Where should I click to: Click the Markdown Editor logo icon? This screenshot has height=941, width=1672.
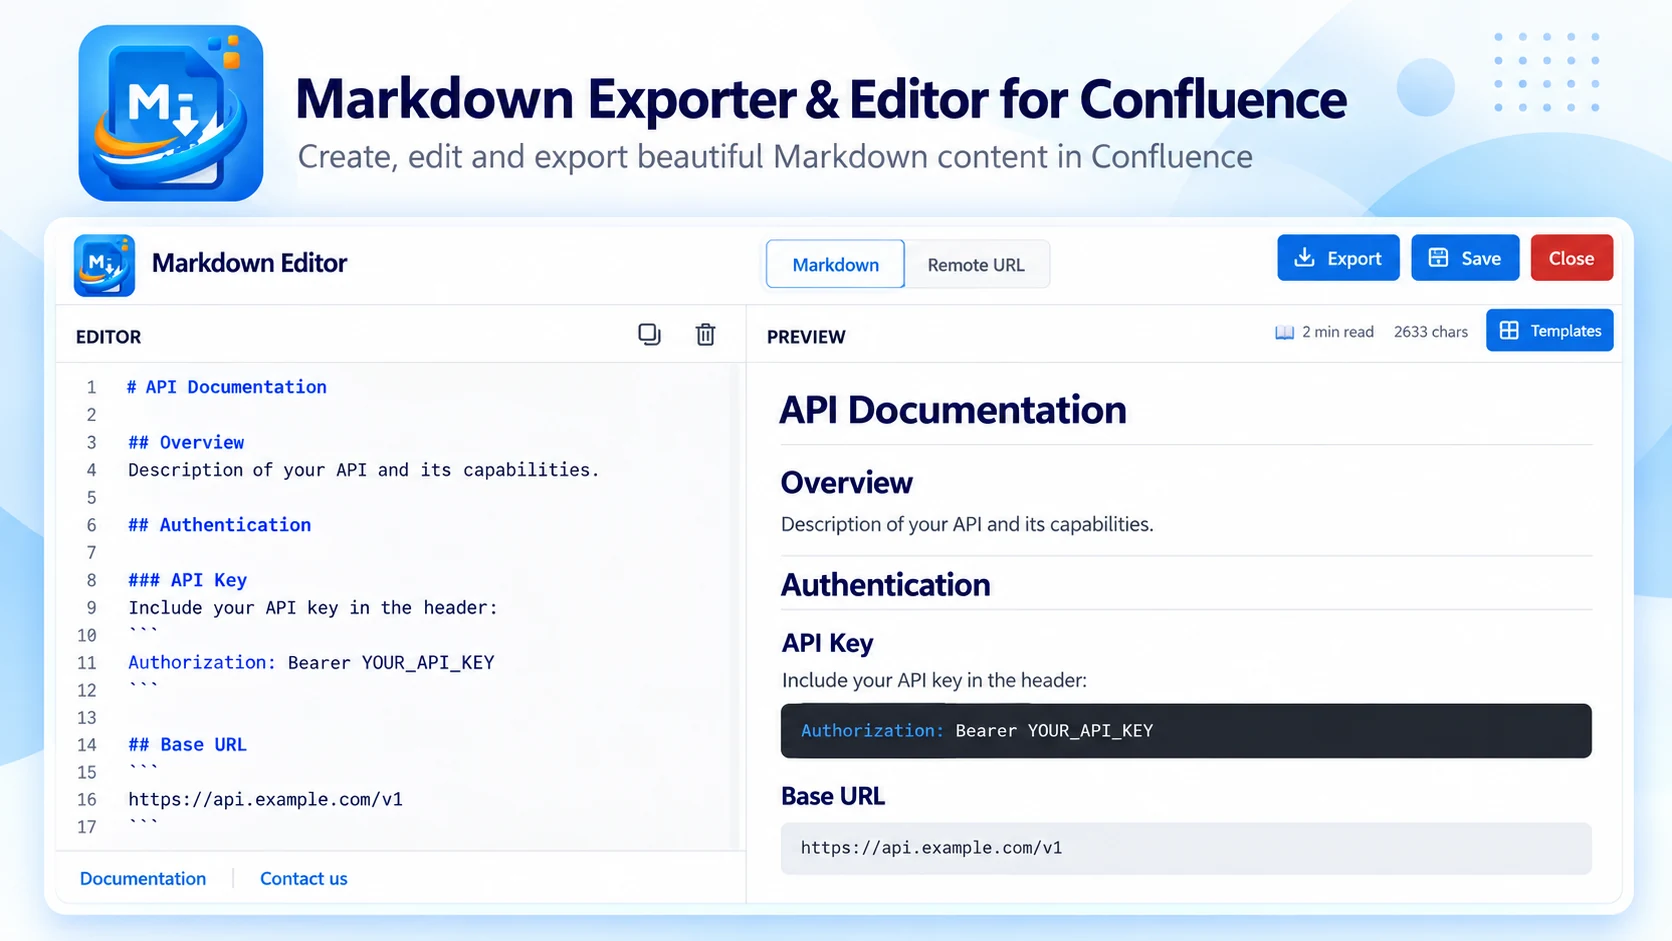tap(104, 265)
